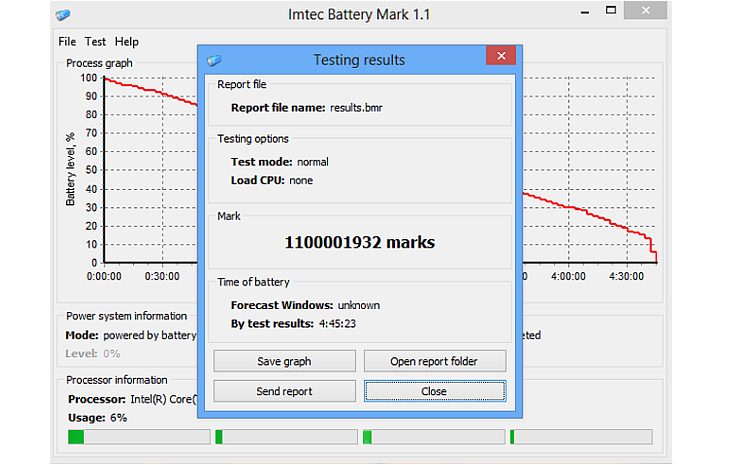The width and height of the screenshot is (740, 465).
Task: Click the 4:30:00 time axis label
Action: tap(626, 276)
